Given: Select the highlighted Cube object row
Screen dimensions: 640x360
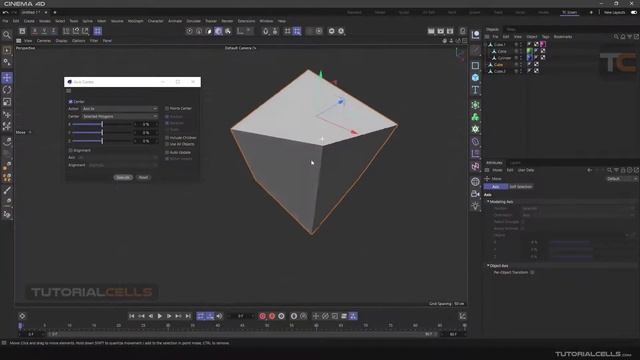Looking at the screenshot, I should 498,64.
